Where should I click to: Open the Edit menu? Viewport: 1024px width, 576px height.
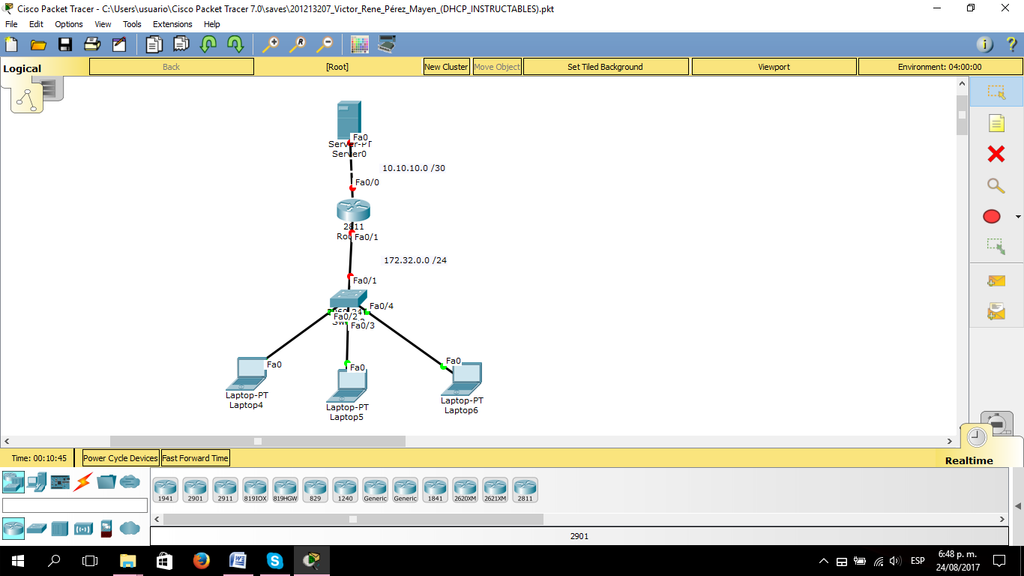[x=36, y=24]
